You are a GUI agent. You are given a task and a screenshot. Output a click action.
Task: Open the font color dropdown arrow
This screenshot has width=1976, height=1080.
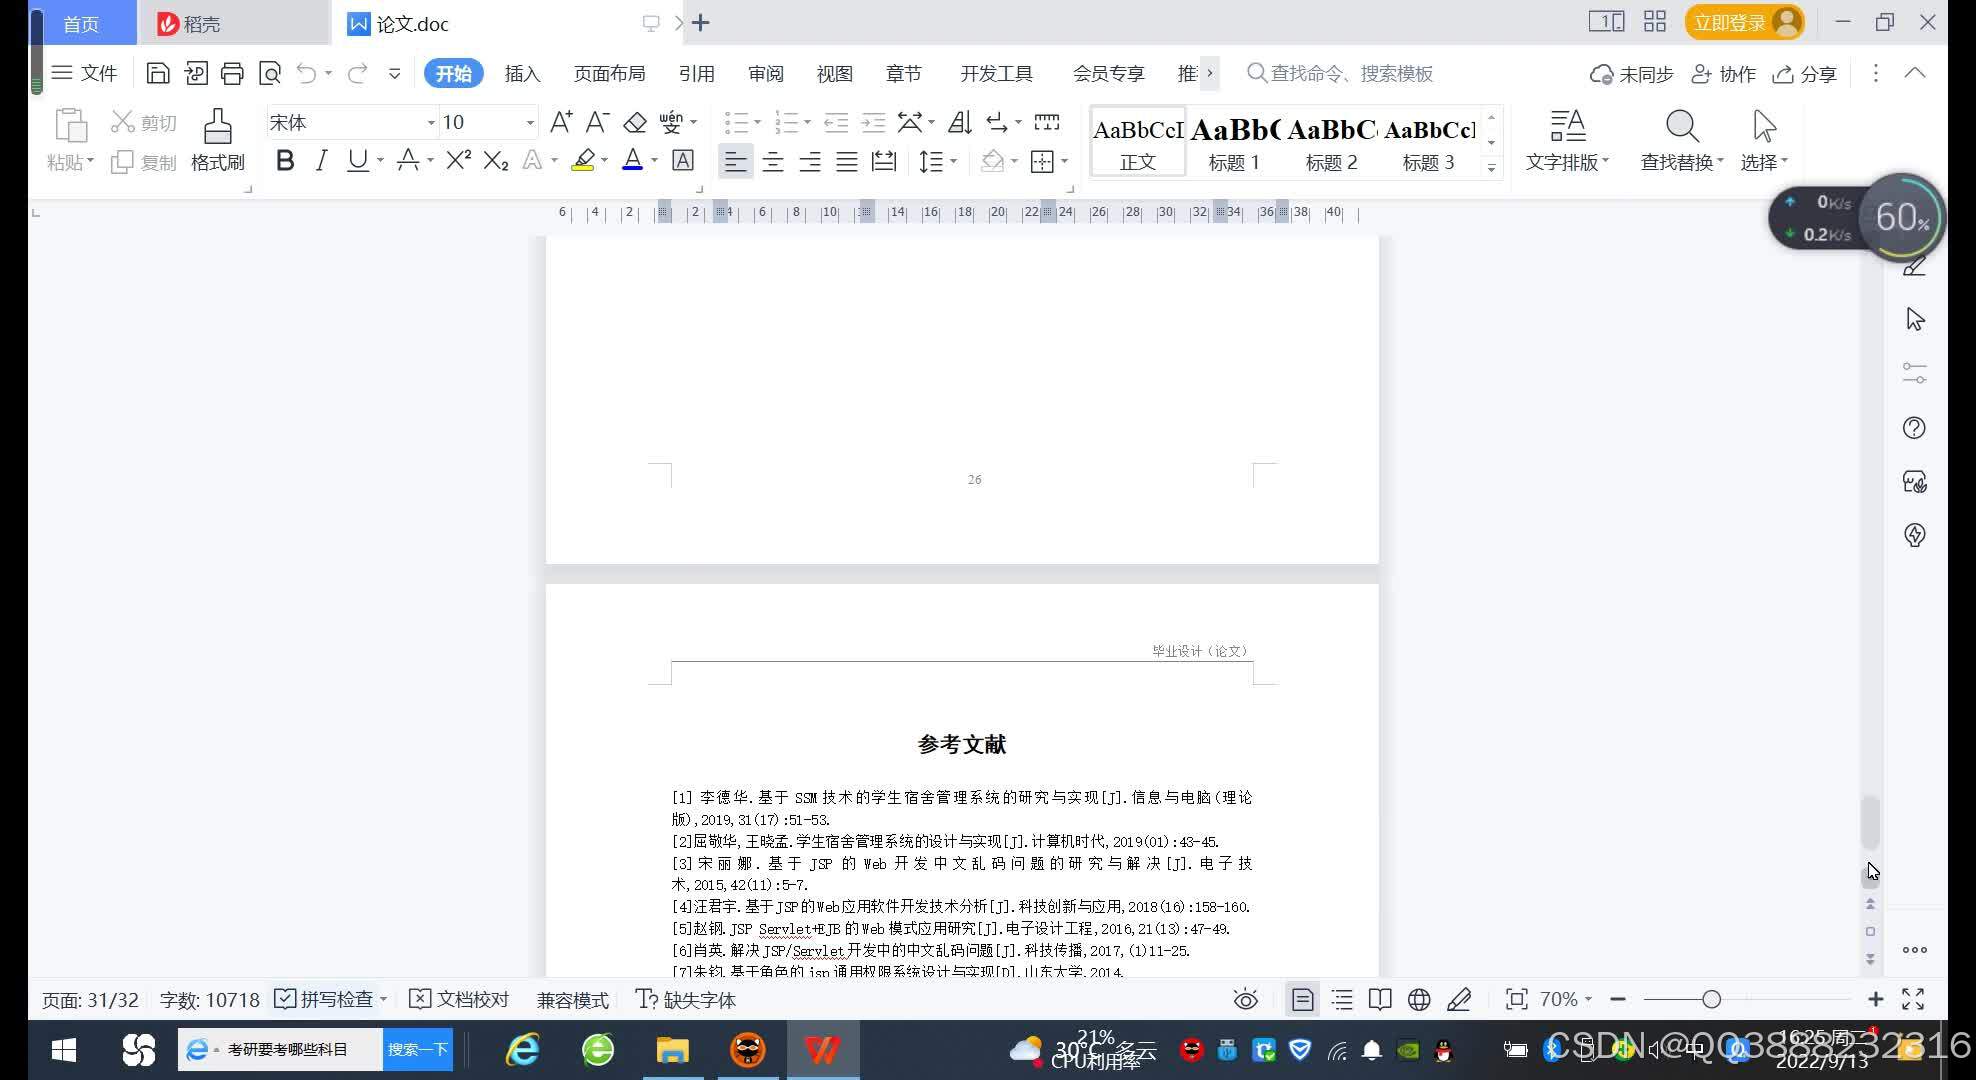(x=654, y=161)
